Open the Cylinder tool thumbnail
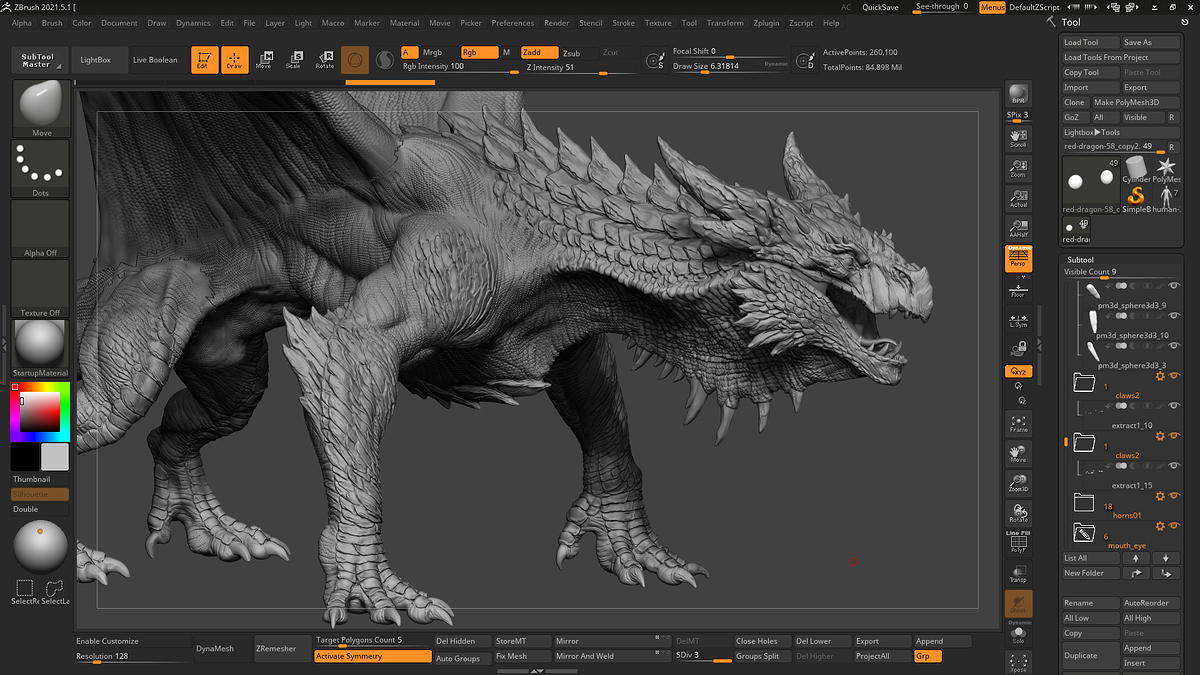 click(1136, 168)
